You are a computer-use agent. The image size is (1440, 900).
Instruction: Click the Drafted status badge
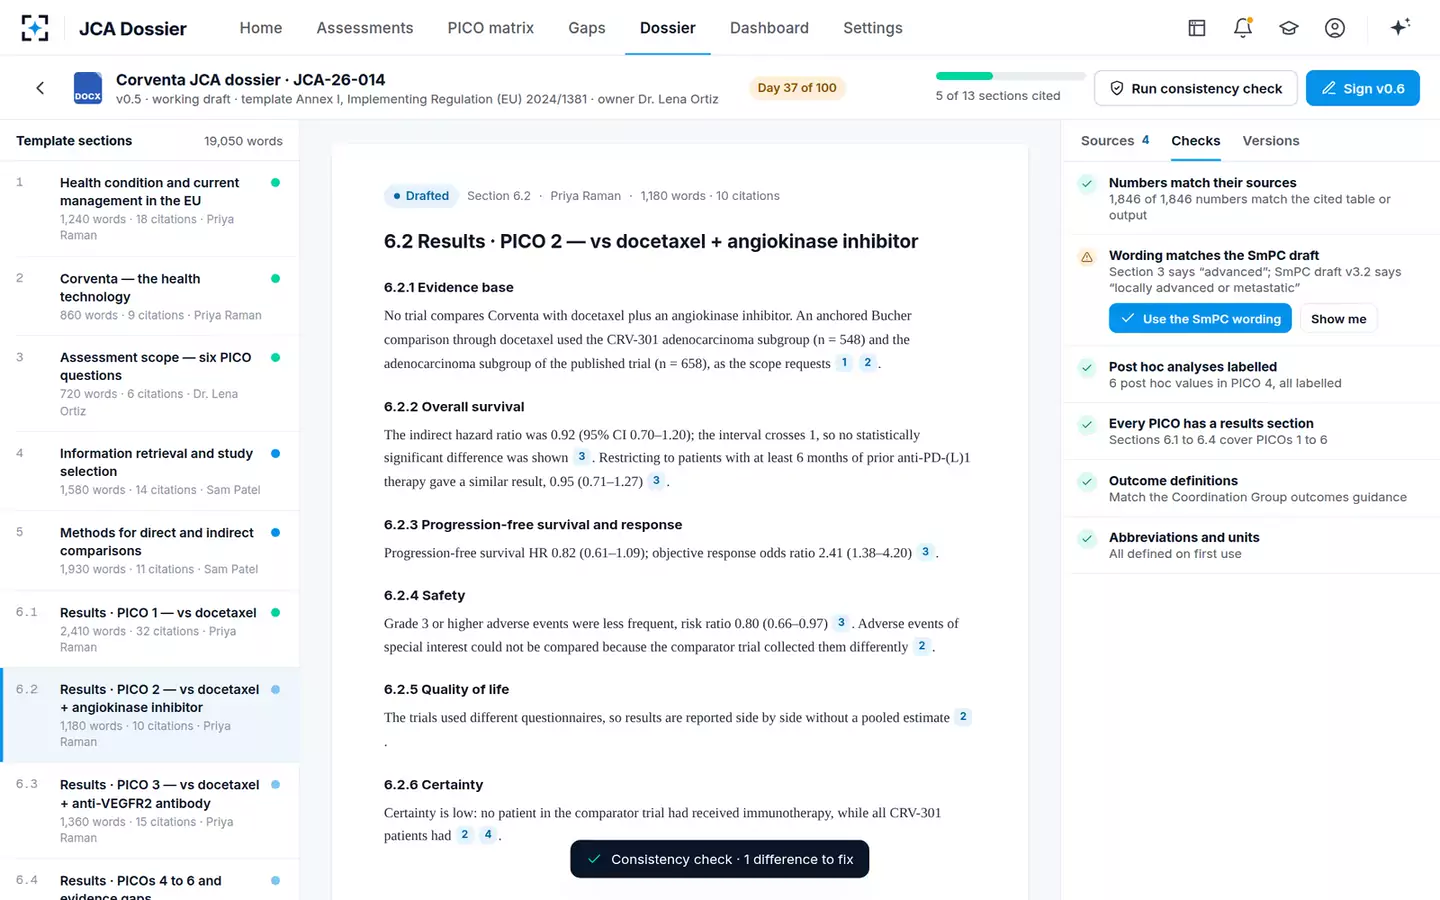tap(421, 196)
